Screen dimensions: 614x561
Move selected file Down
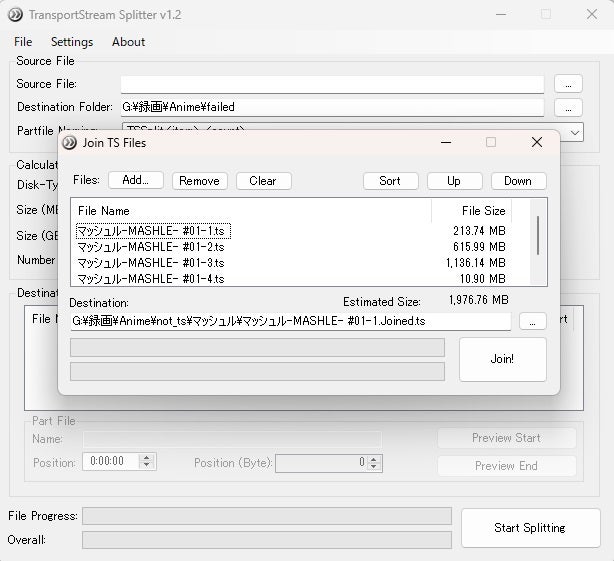coord(518,181)
